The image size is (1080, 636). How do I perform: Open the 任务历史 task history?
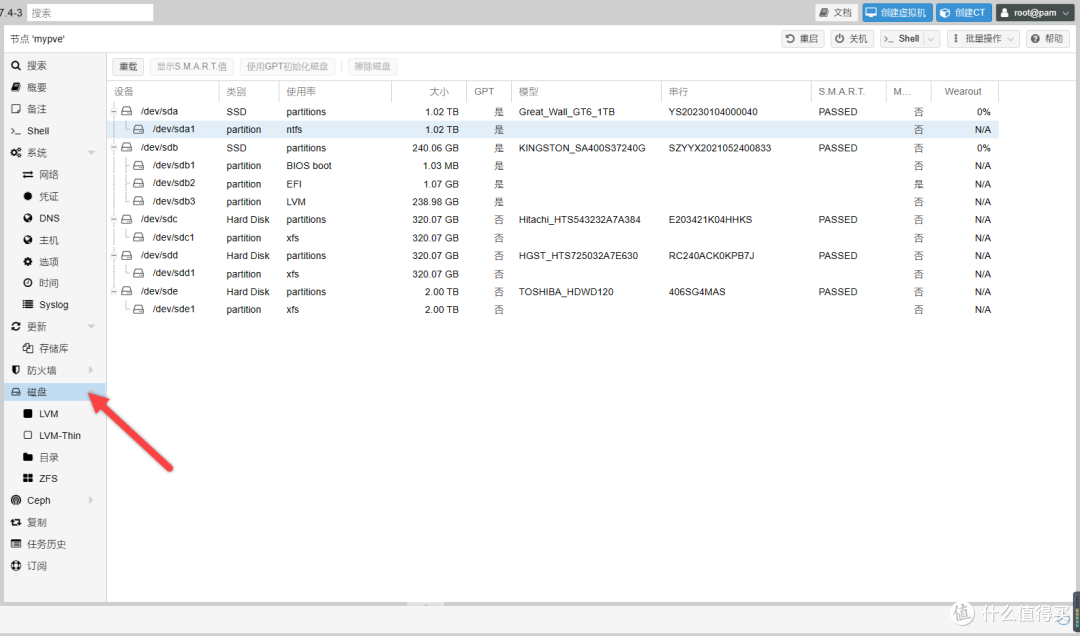tap(48, 543)
